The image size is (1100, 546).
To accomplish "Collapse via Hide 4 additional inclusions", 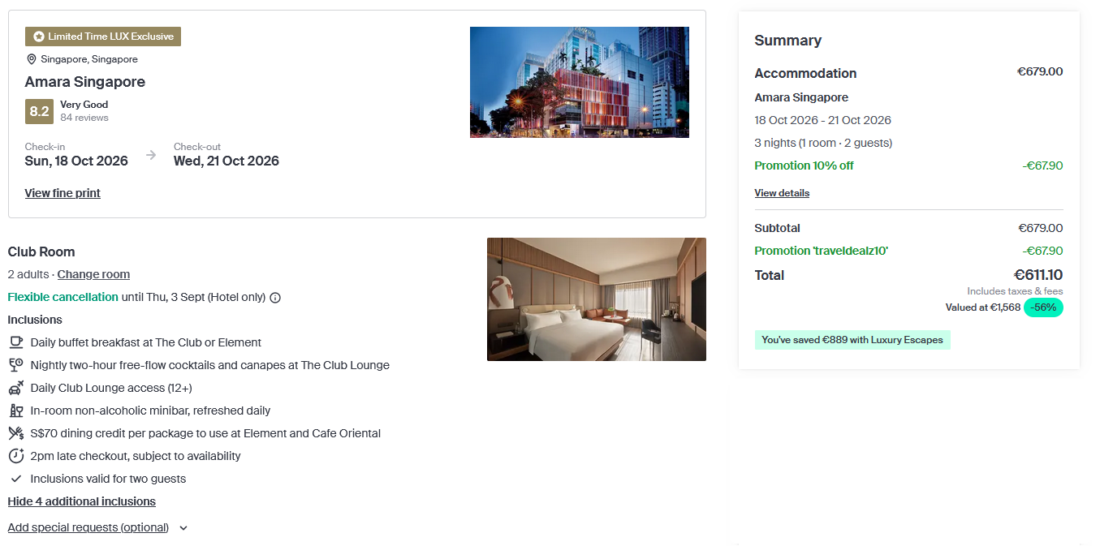I will (82, 501).
